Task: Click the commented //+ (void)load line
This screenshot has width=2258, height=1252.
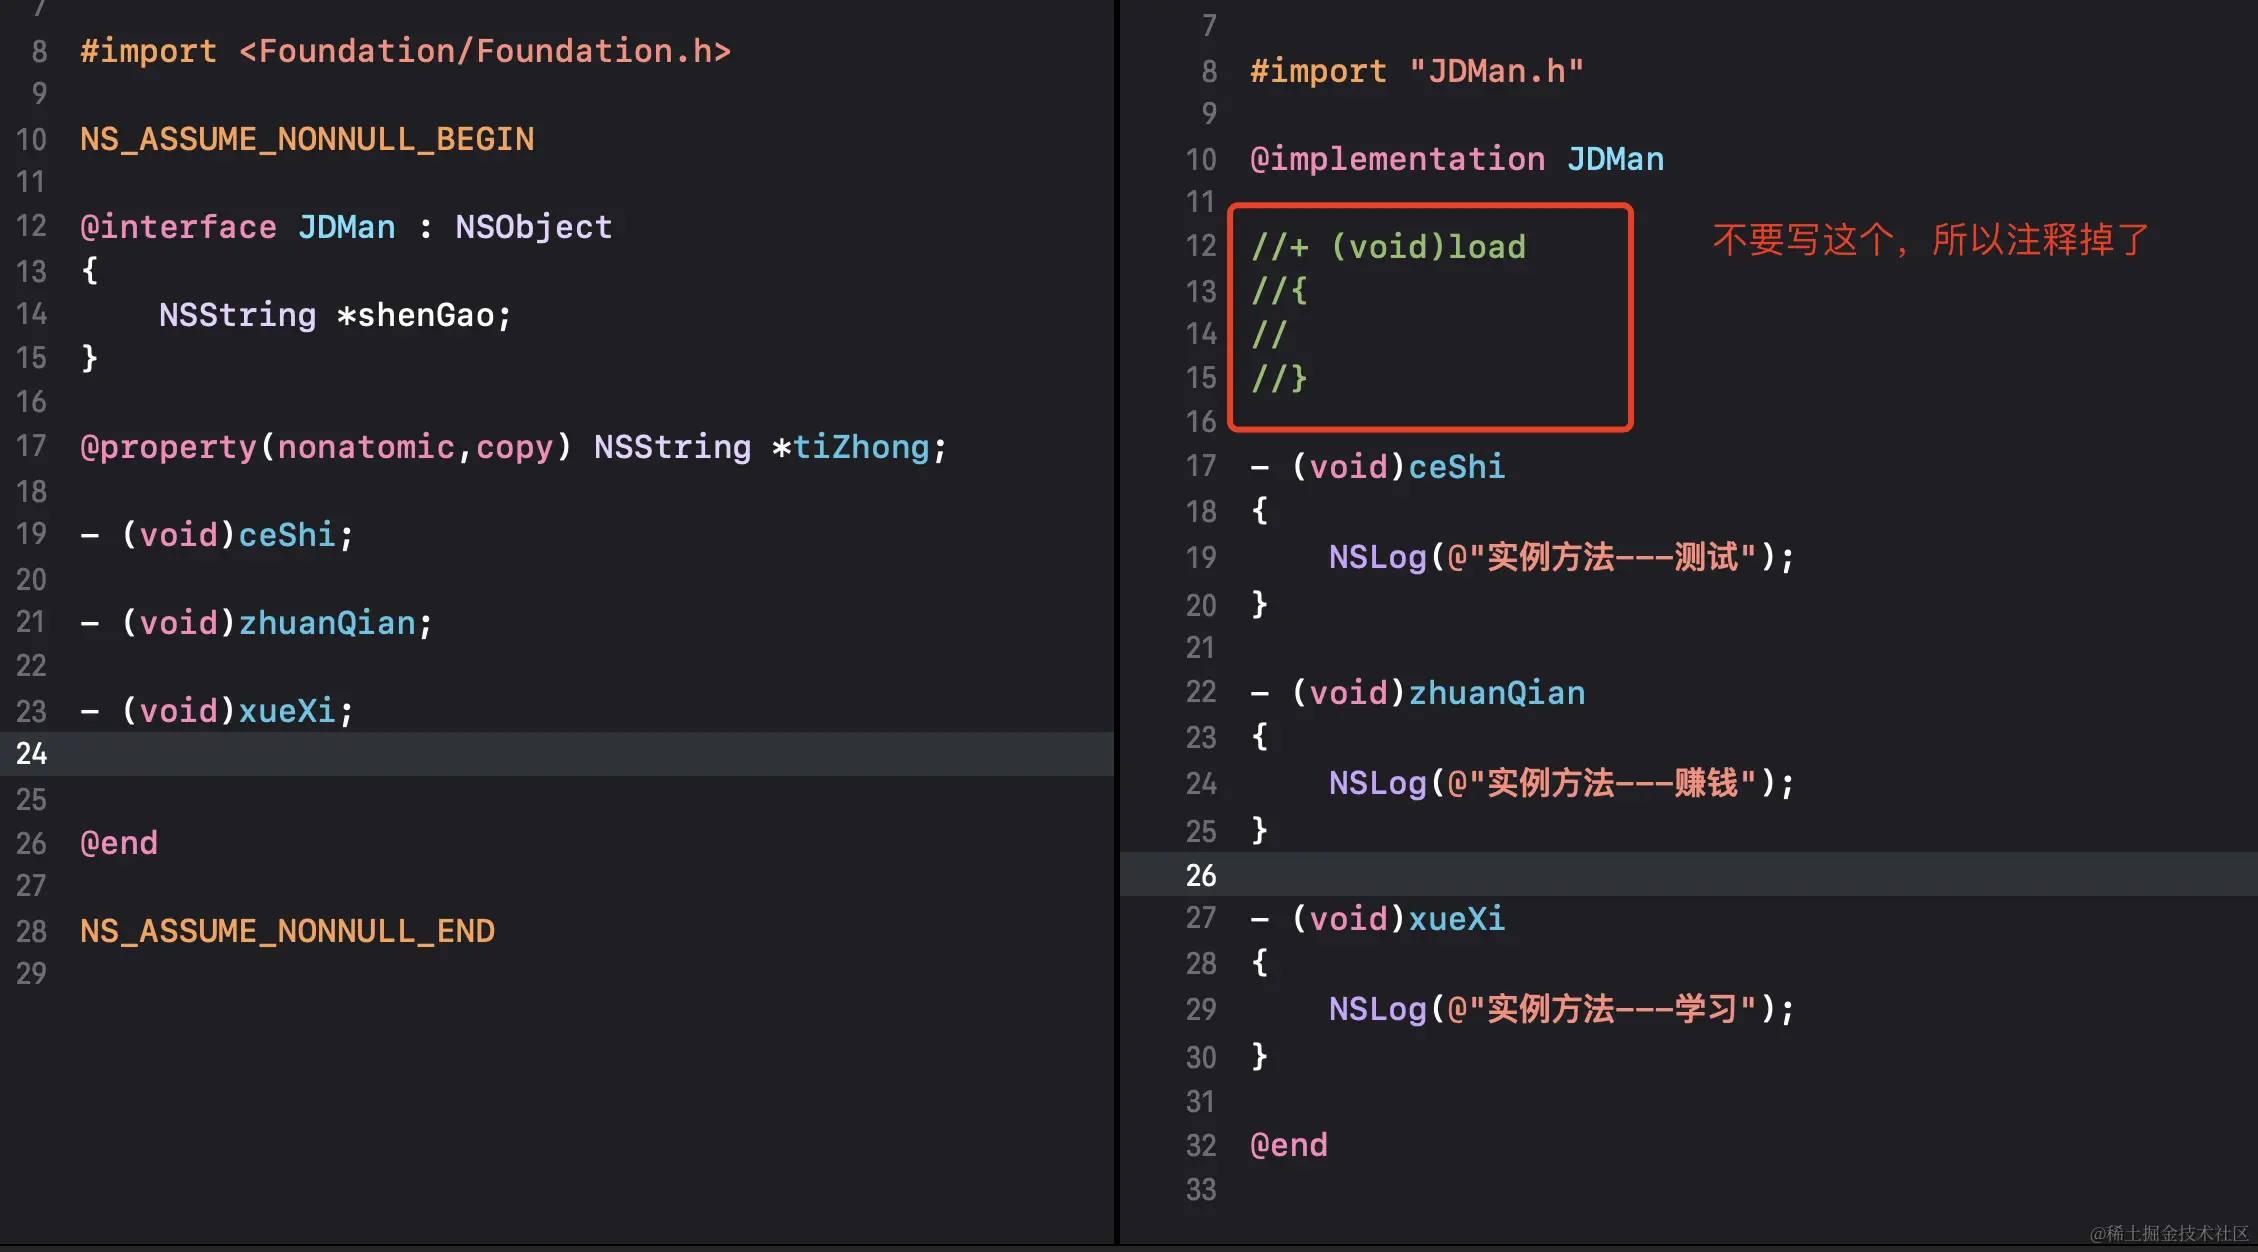Action: coord(1389,247)
